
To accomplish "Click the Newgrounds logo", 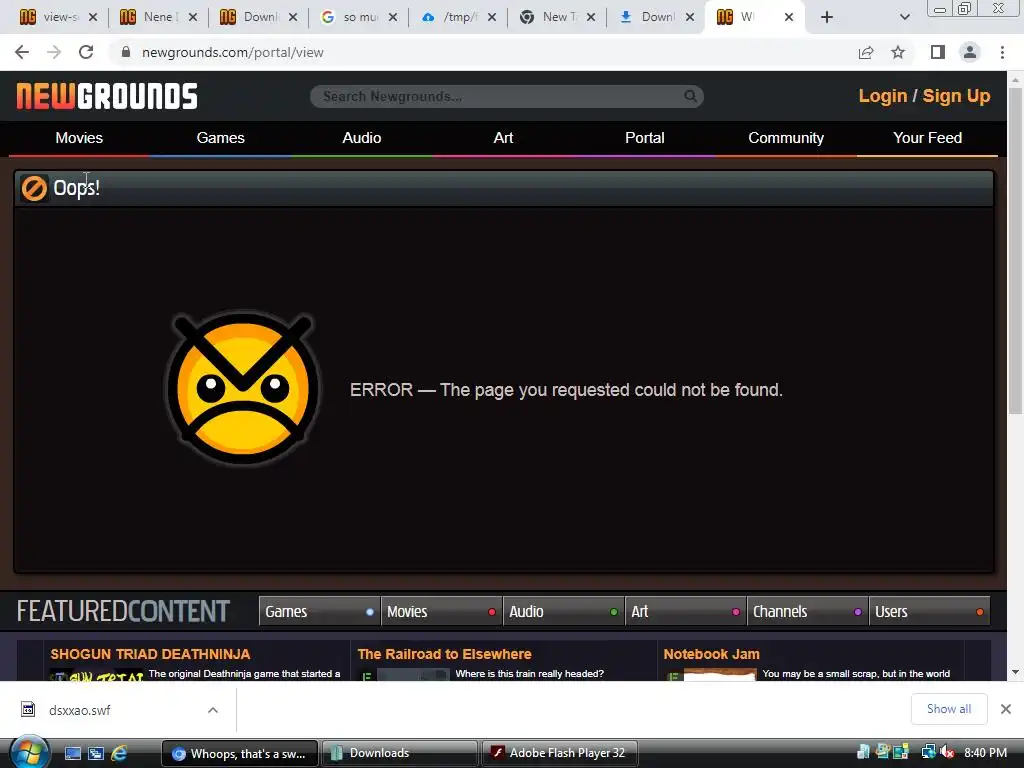I will pos(106,96).
